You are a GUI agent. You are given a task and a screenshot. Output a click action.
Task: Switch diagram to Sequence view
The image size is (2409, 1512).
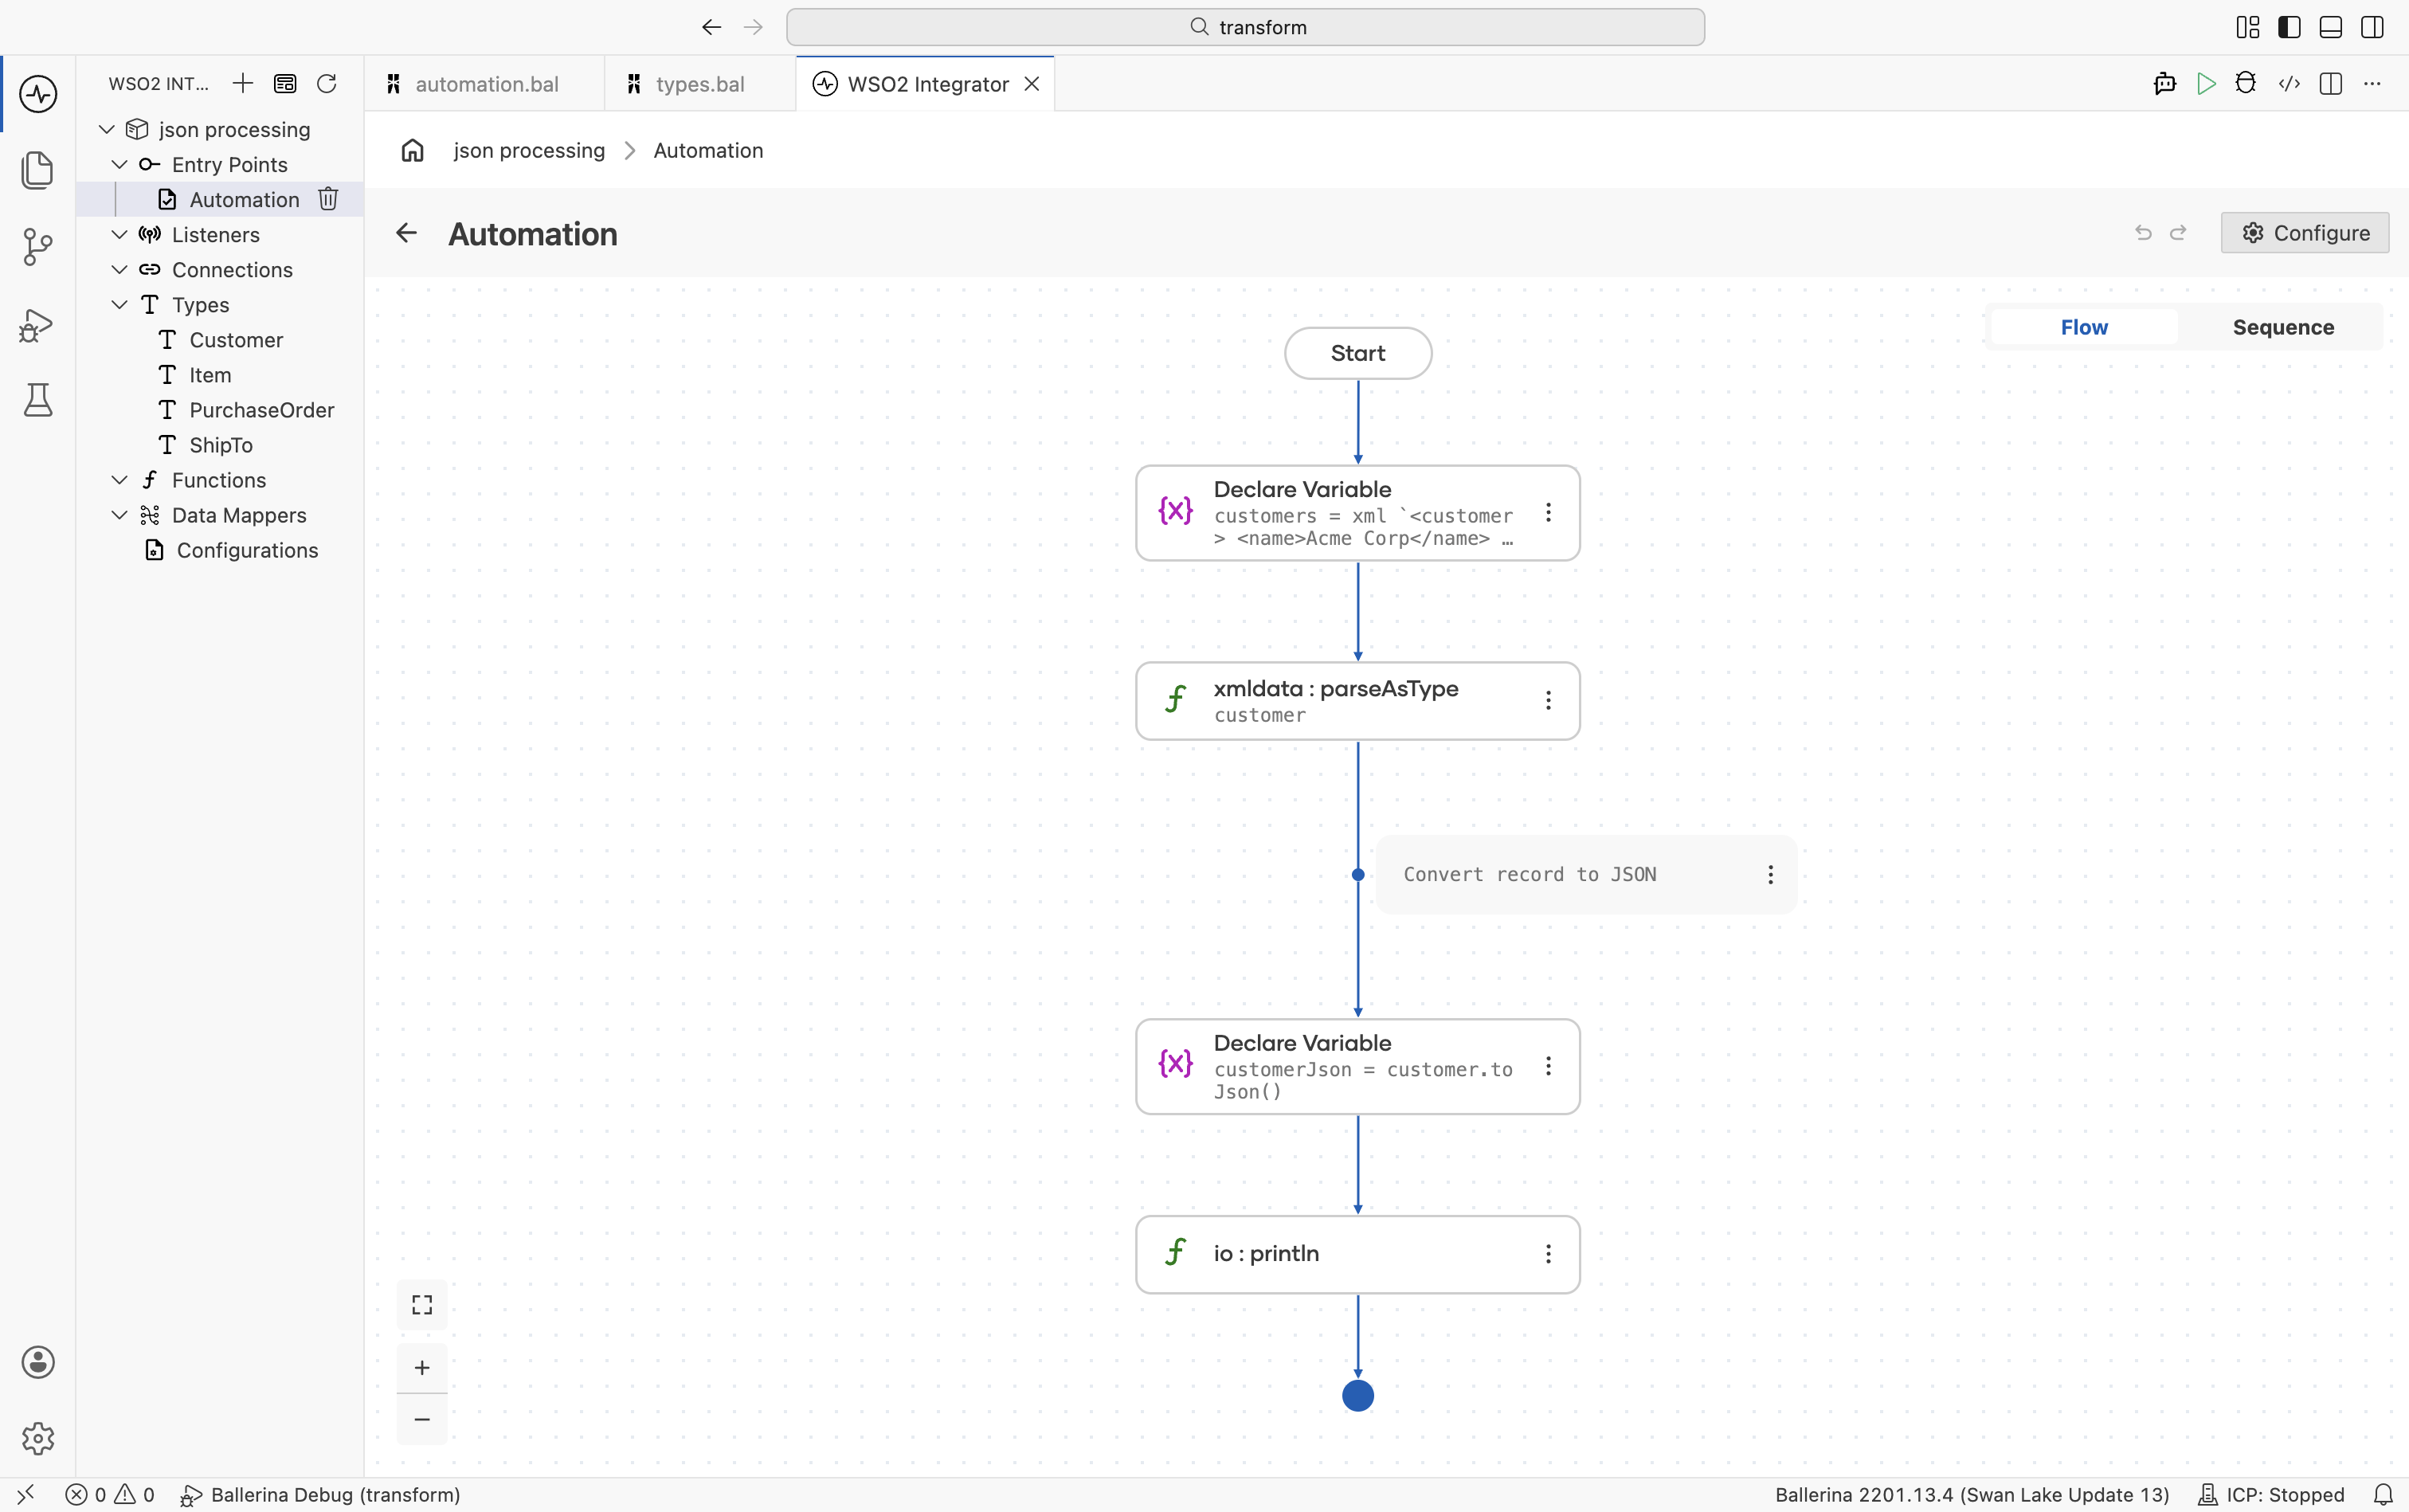point(2283,327)
